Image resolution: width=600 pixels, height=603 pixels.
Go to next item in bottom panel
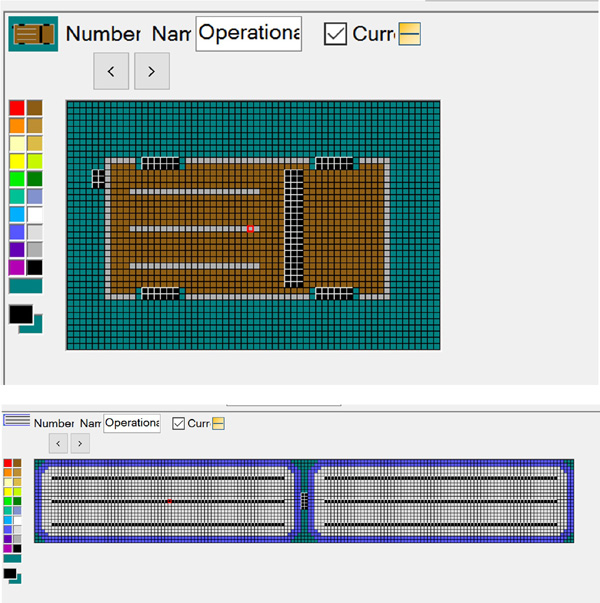(x=80, y=443)
